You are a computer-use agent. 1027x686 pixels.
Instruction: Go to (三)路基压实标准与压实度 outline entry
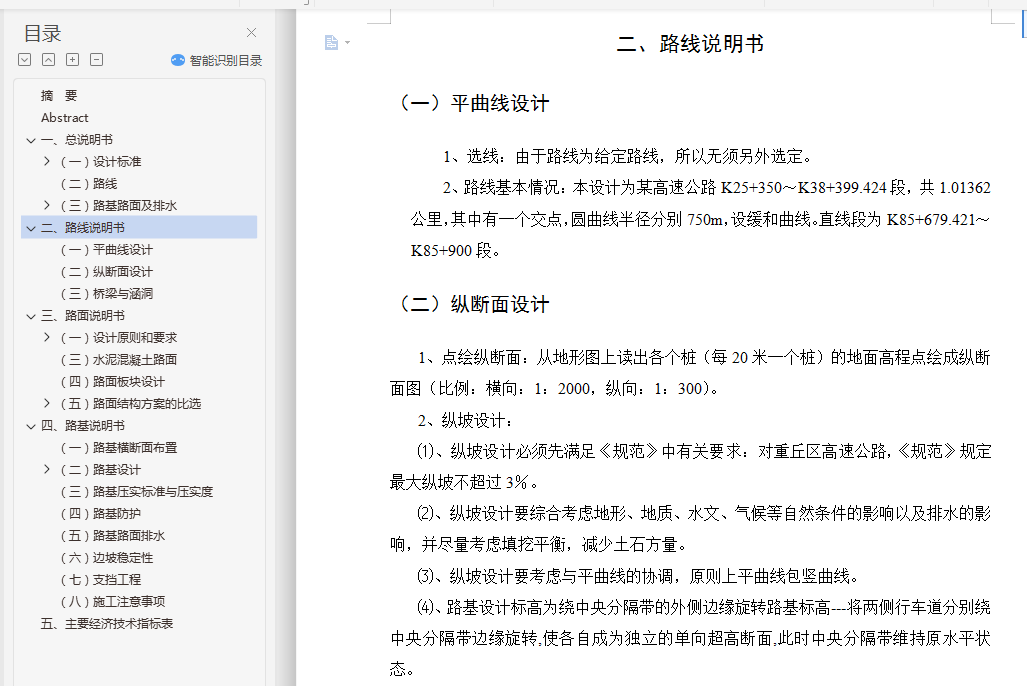pyautogui.click(x=137, y=491)
